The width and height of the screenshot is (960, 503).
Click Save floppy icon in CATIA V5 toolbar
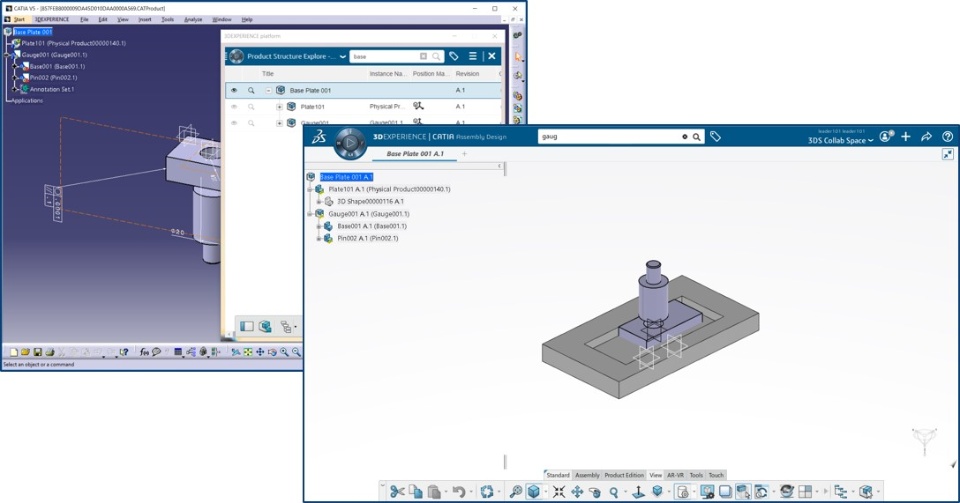click(37, 352)
